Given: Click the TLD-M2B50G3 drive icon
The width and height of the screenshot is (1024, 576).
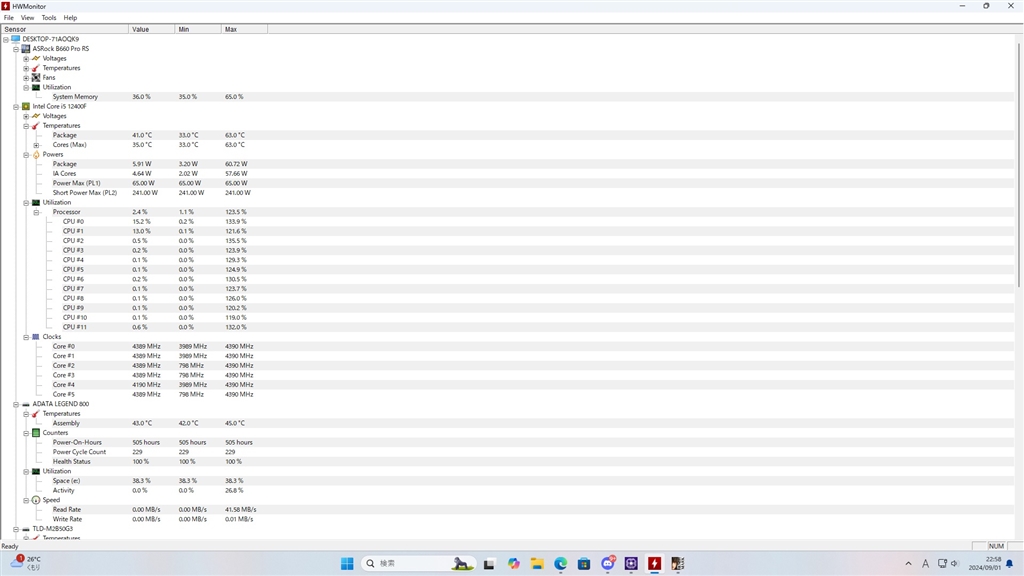Looking at the screenshot, I should 25,528.
